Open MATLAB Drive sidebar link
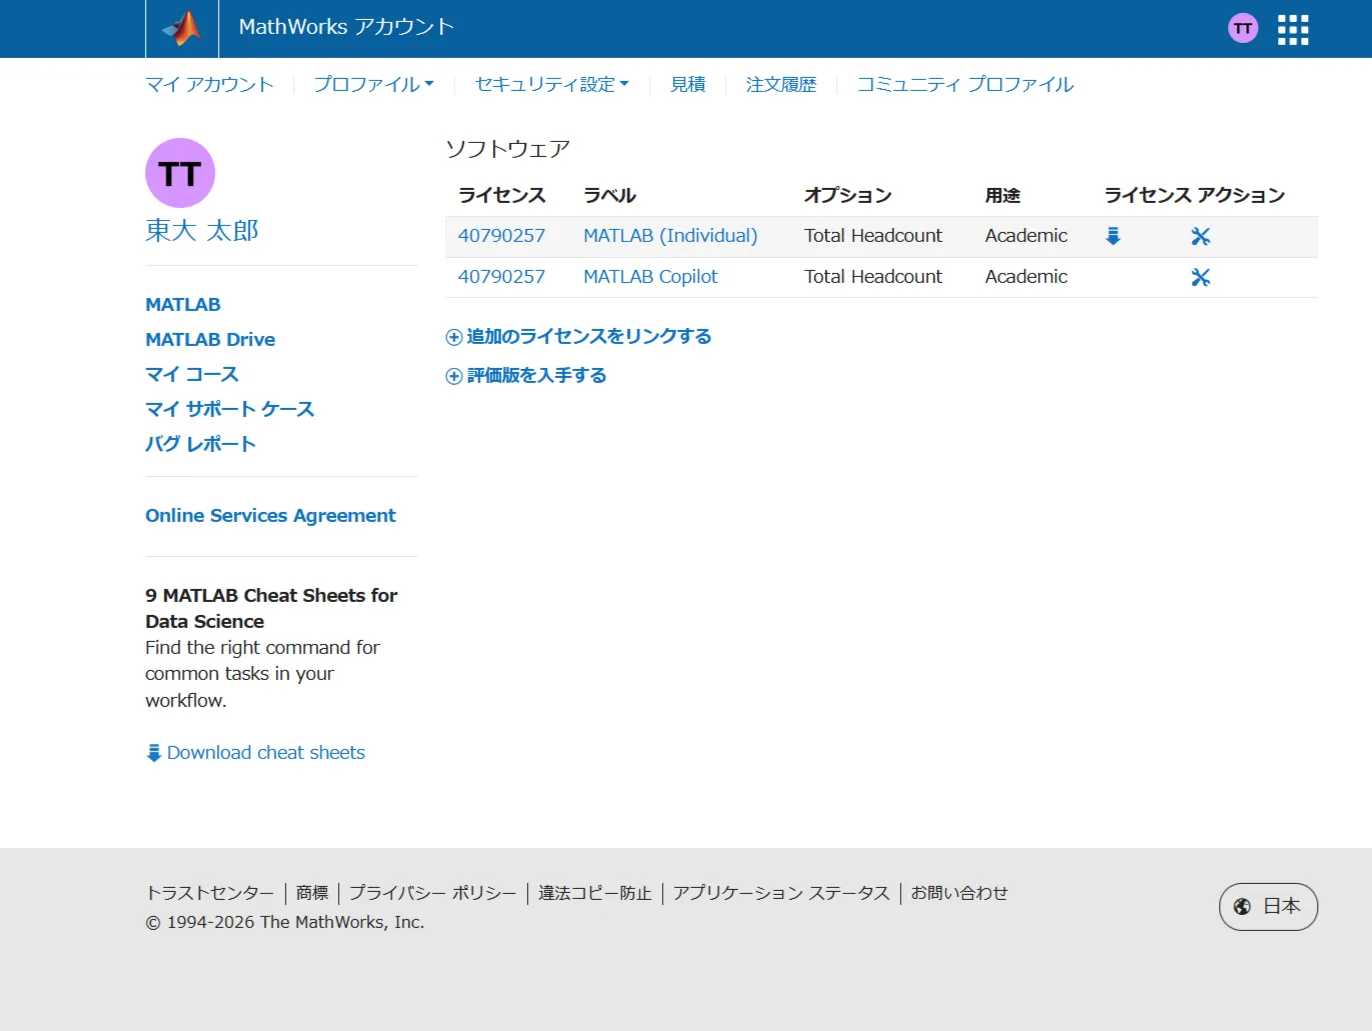Screen dimensions: 1372x1031 point(210,339)
